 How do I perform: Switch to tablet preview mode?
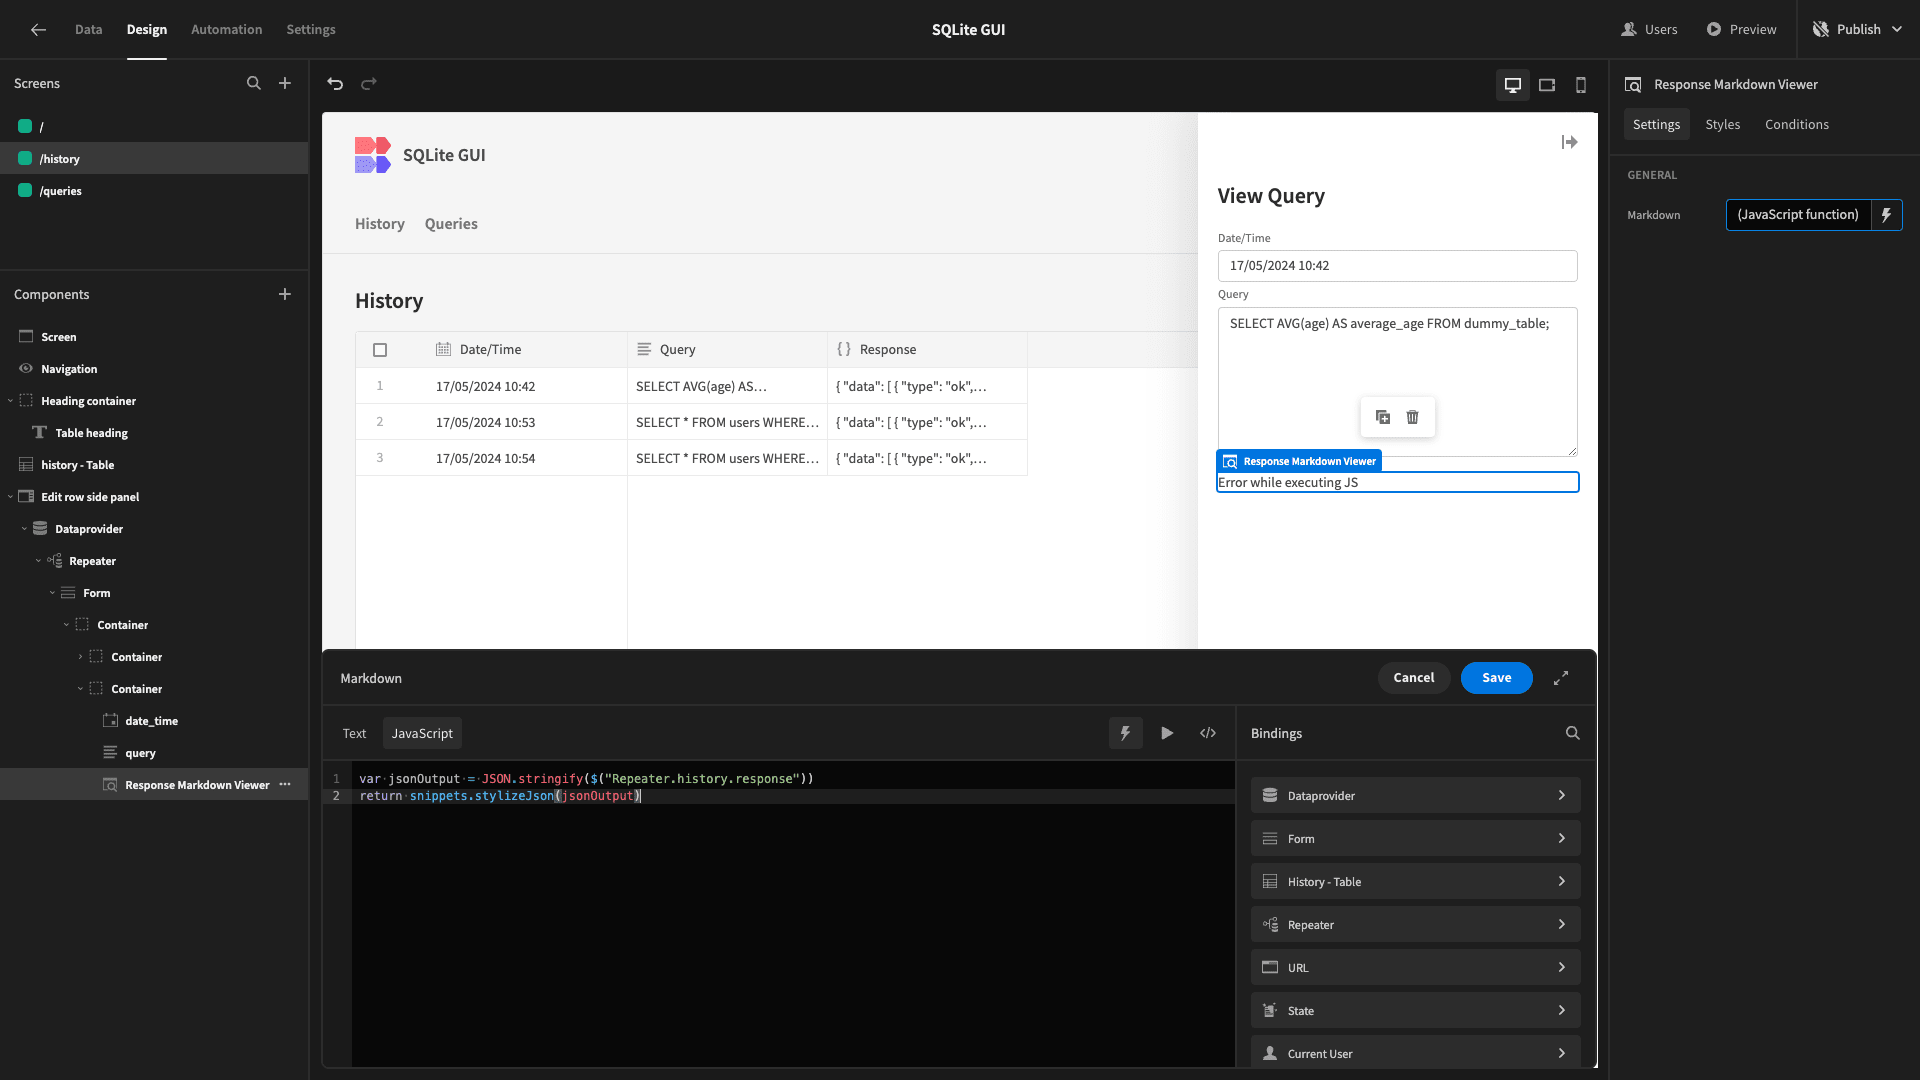pyautogui.click(x=1547, y=85)
